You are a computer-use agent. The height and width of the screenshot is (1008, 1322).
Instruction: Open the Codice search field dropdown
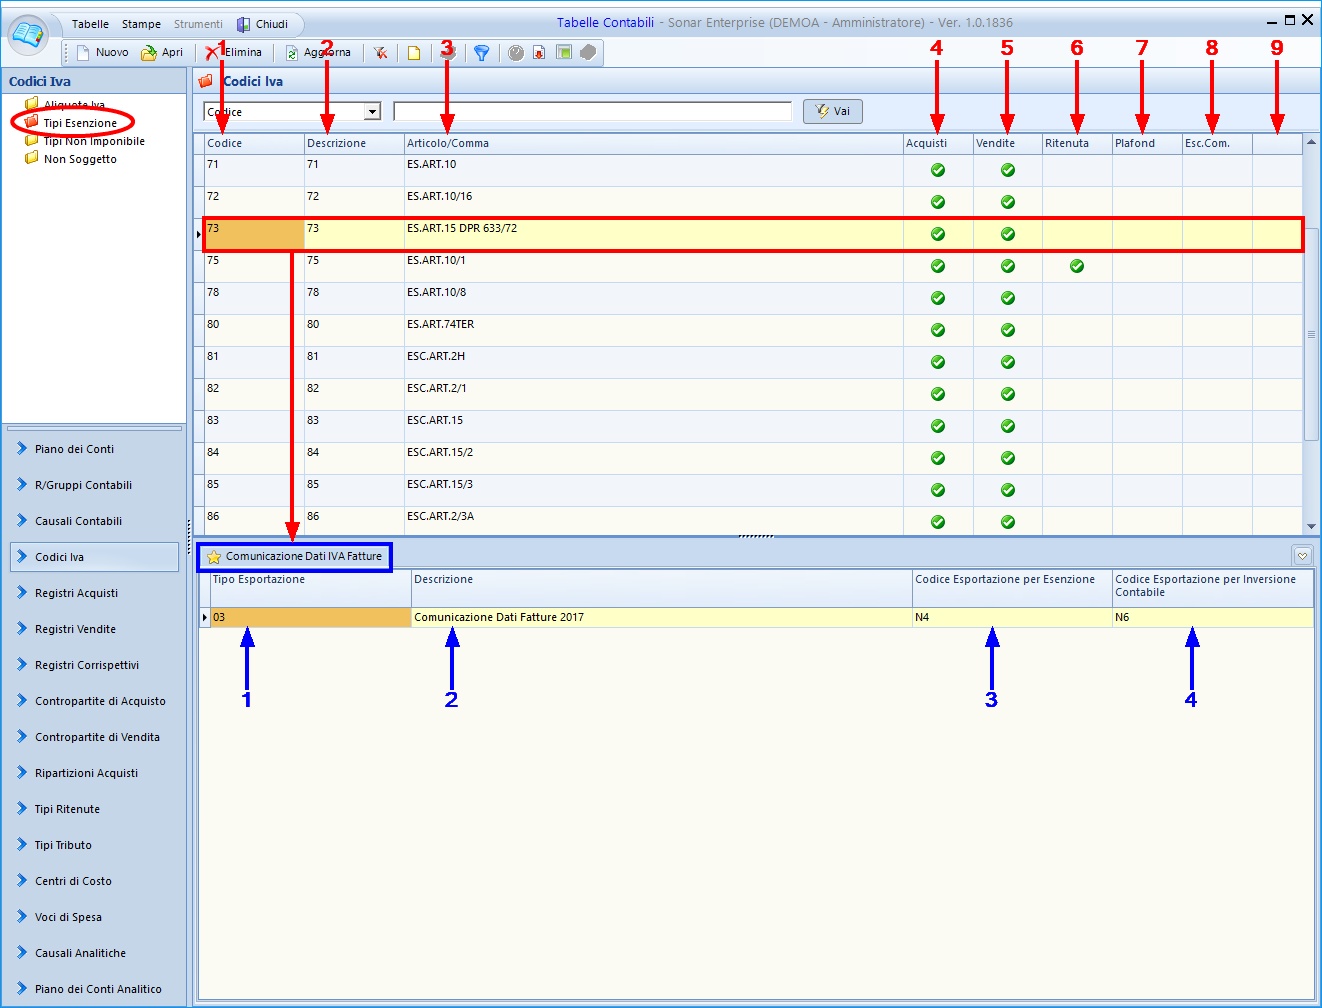[372, 112]
